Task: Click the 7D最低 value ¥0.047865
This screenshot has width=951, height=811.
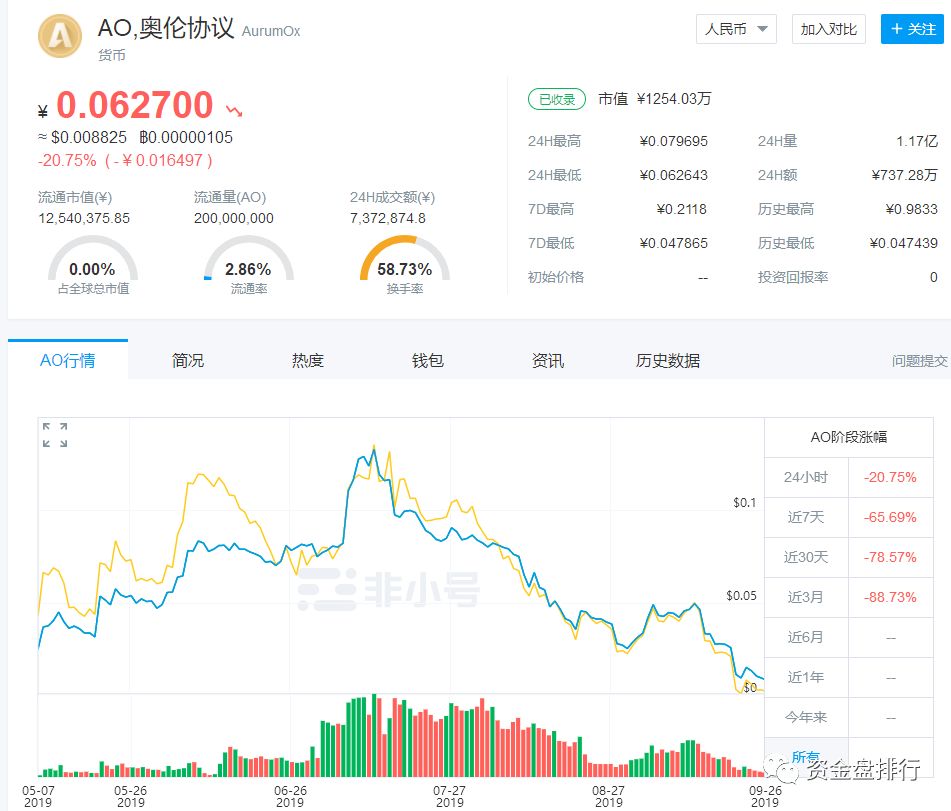Action: [x=673, y=243]
